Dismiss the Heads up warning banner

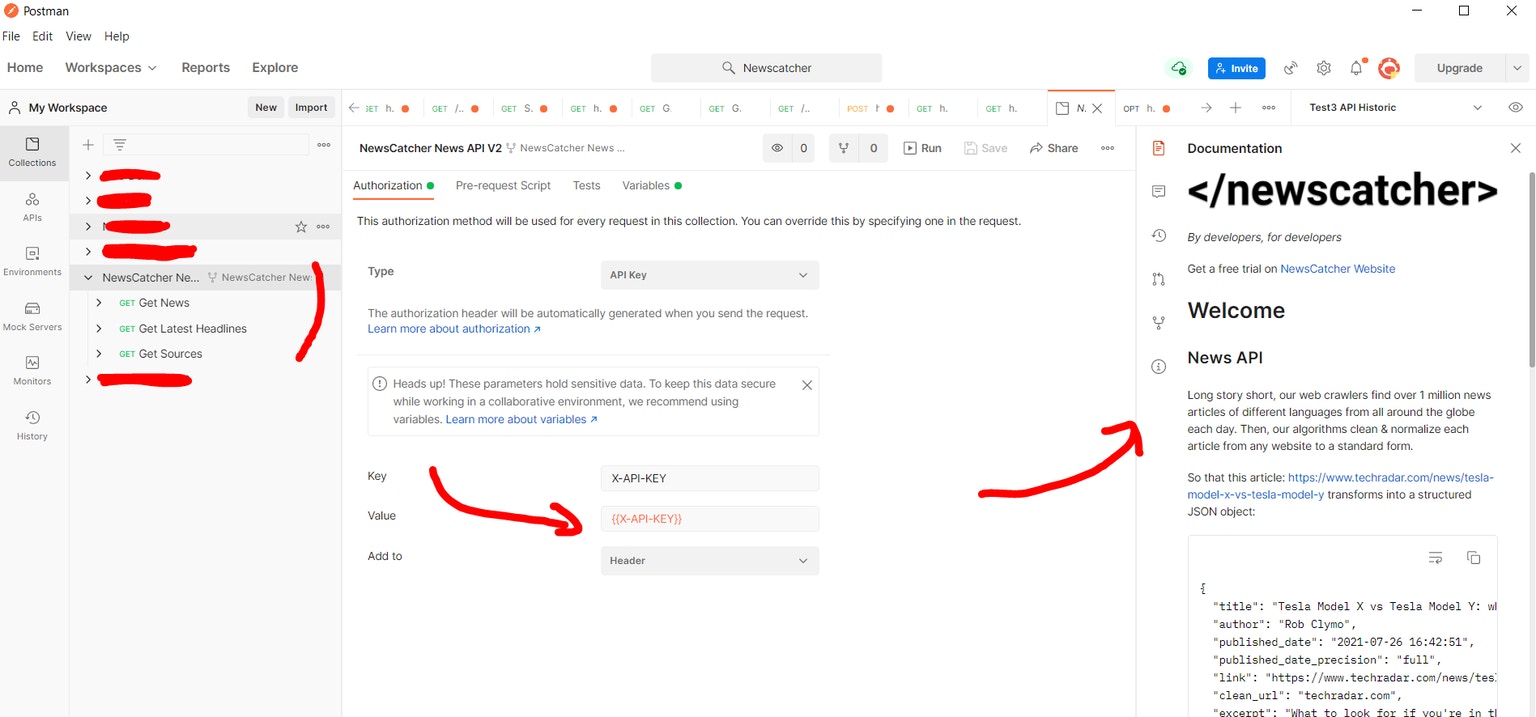pyautogui.click(x=807, y=385)
